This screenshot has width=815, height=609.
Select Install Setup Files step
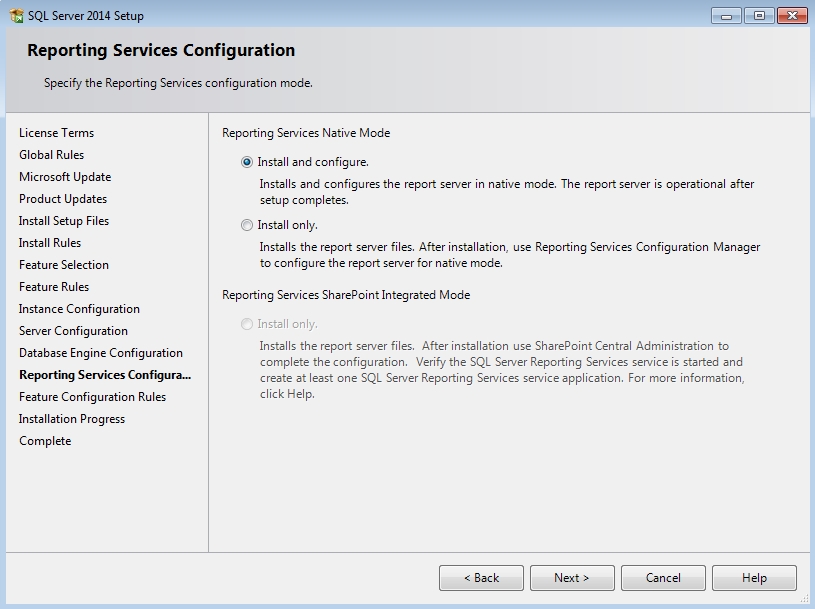pos(64,221)
